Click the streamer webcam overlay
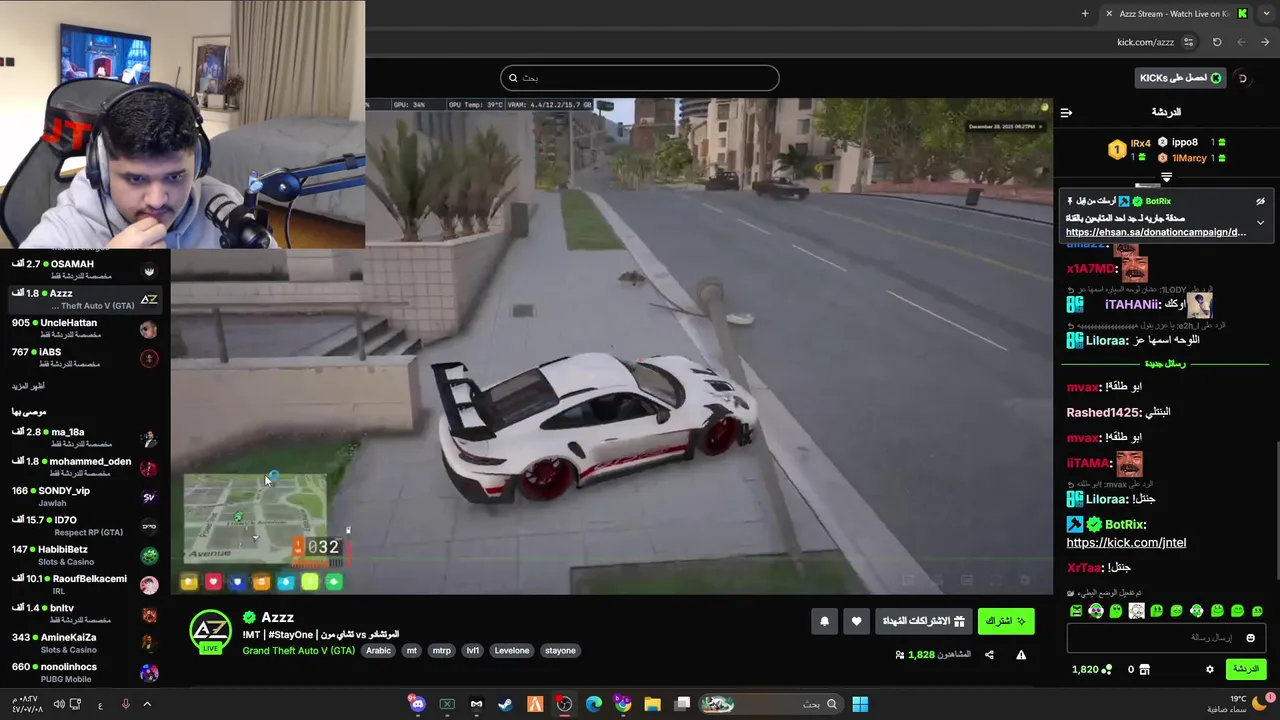 182,124
